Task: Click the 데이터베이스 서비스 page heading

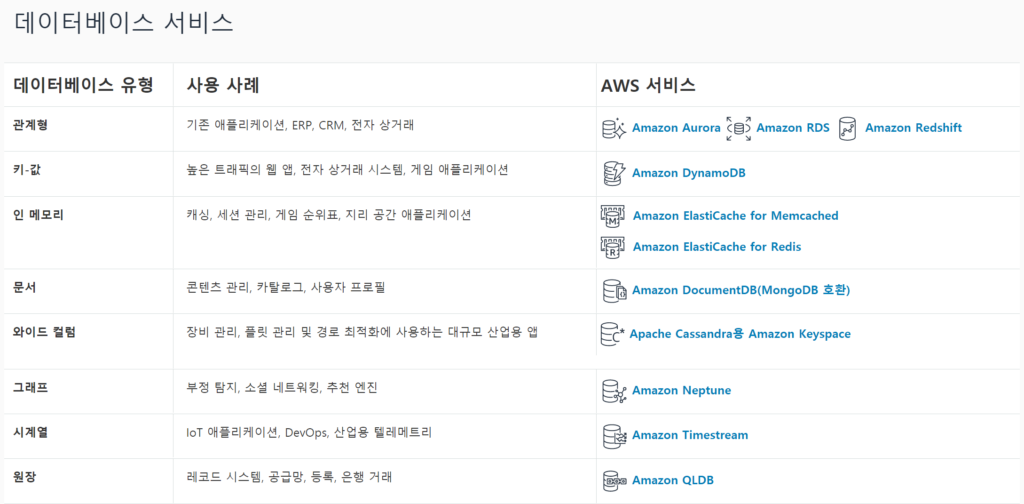Action: coord(124,23)
